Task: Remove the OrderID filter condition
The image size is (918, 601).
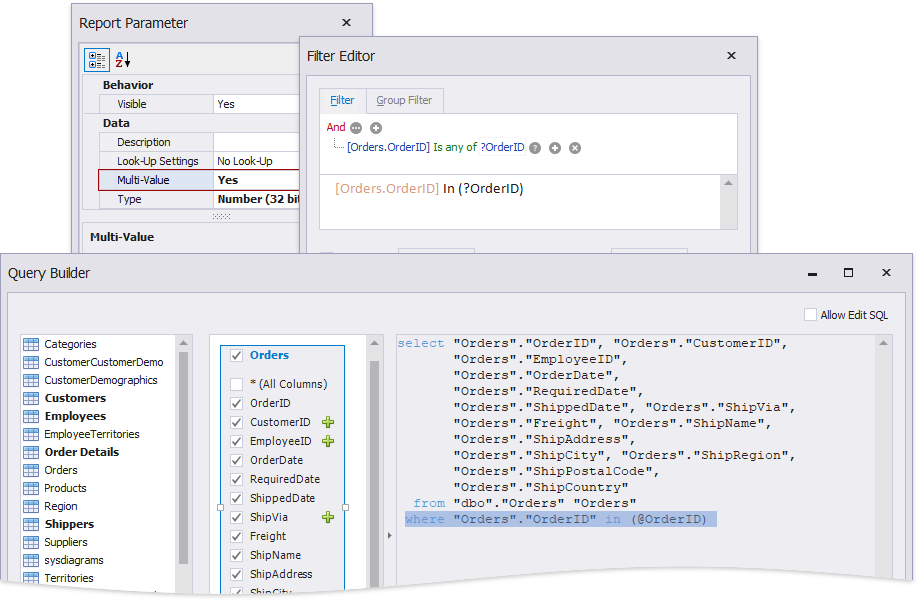Action: tap(575, 148)
